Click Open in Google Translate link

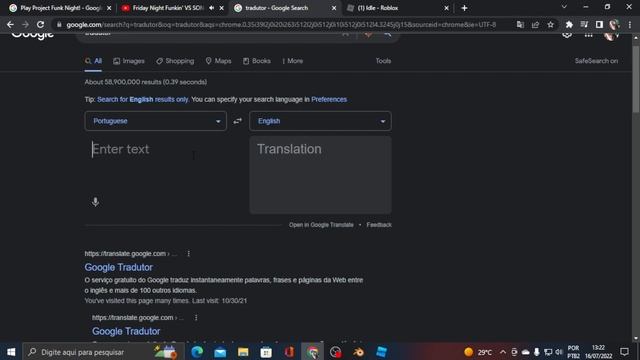321,225
